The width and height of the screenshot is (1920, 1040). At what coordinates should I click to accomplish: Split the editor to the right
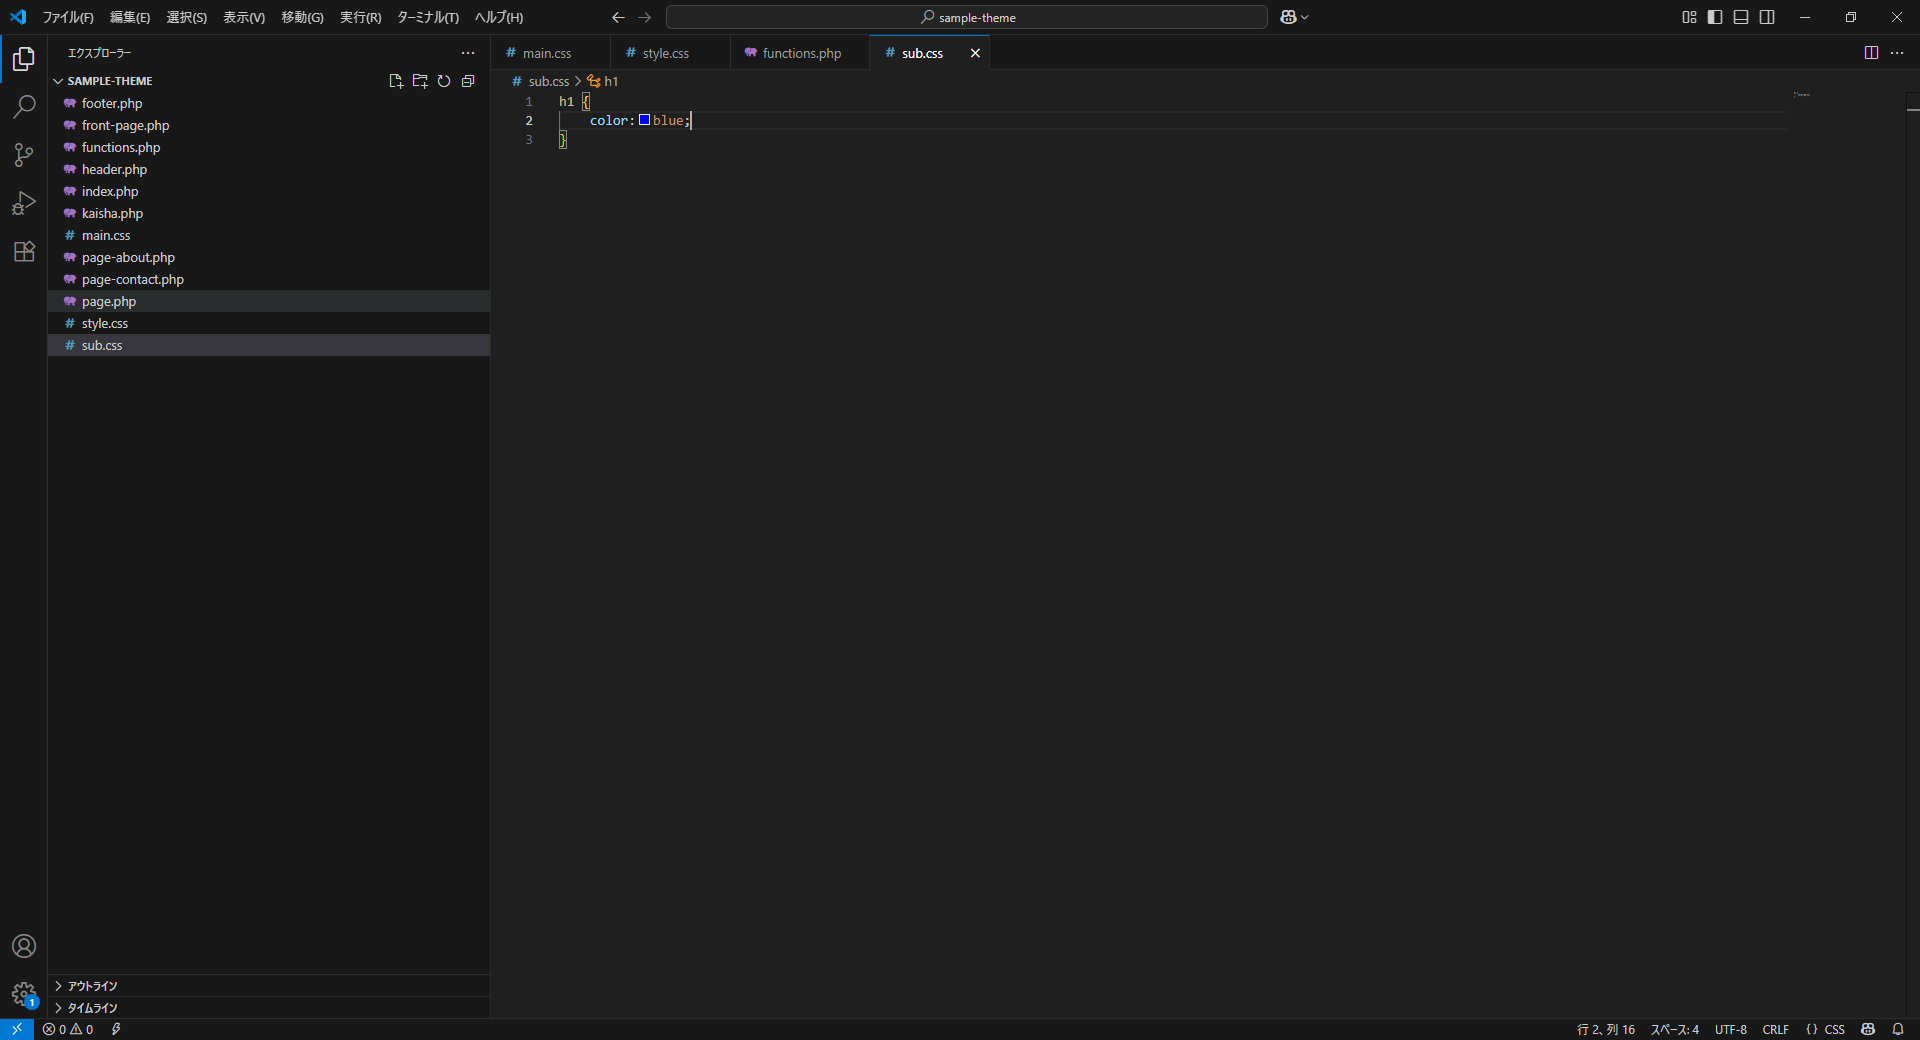(x=1871, y=53)
